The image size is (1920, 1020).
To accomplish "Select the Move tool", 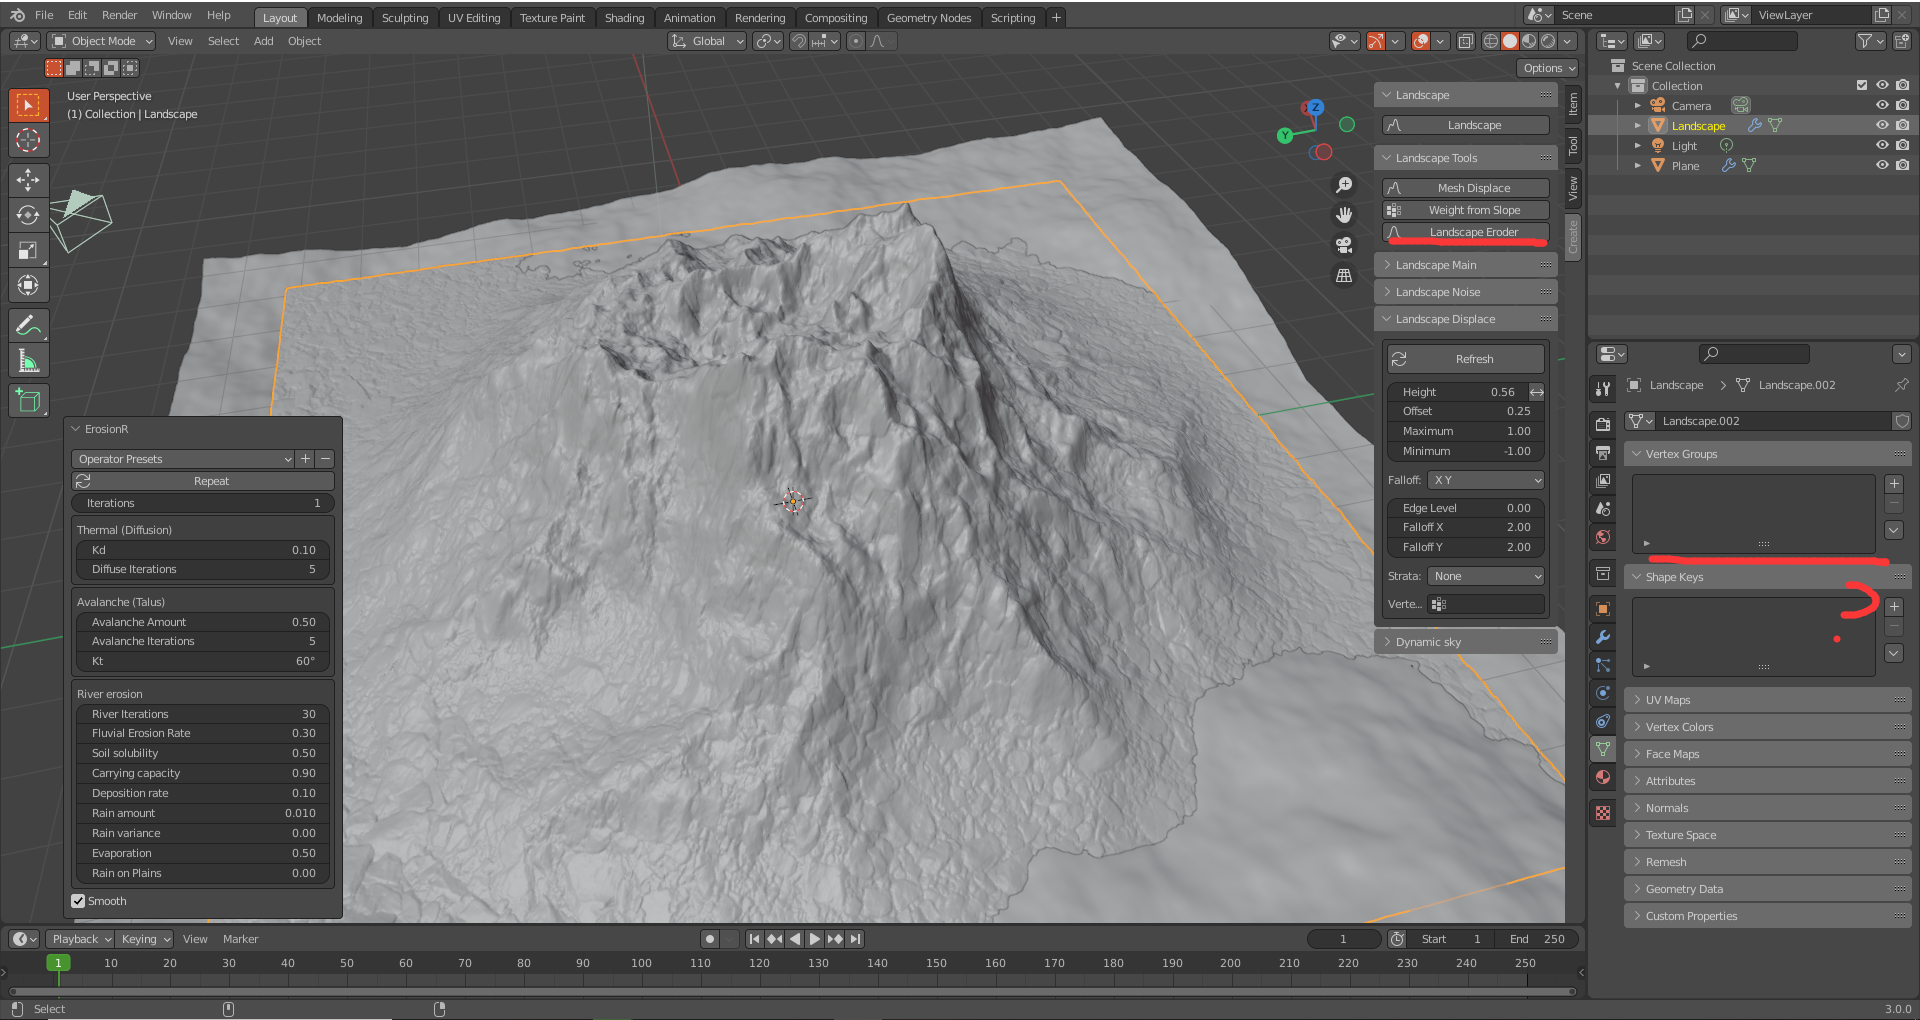I will (29, 180).
